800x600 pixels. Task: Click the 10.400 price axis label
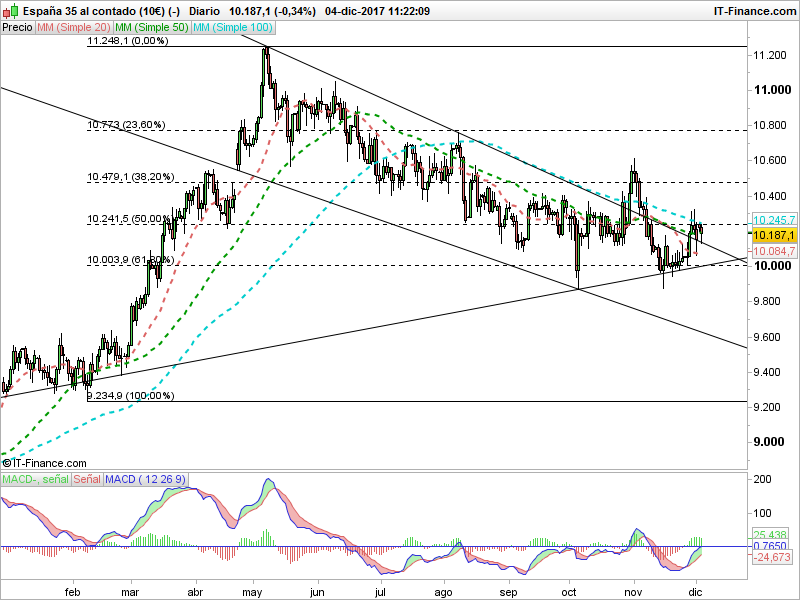[769, 196]
